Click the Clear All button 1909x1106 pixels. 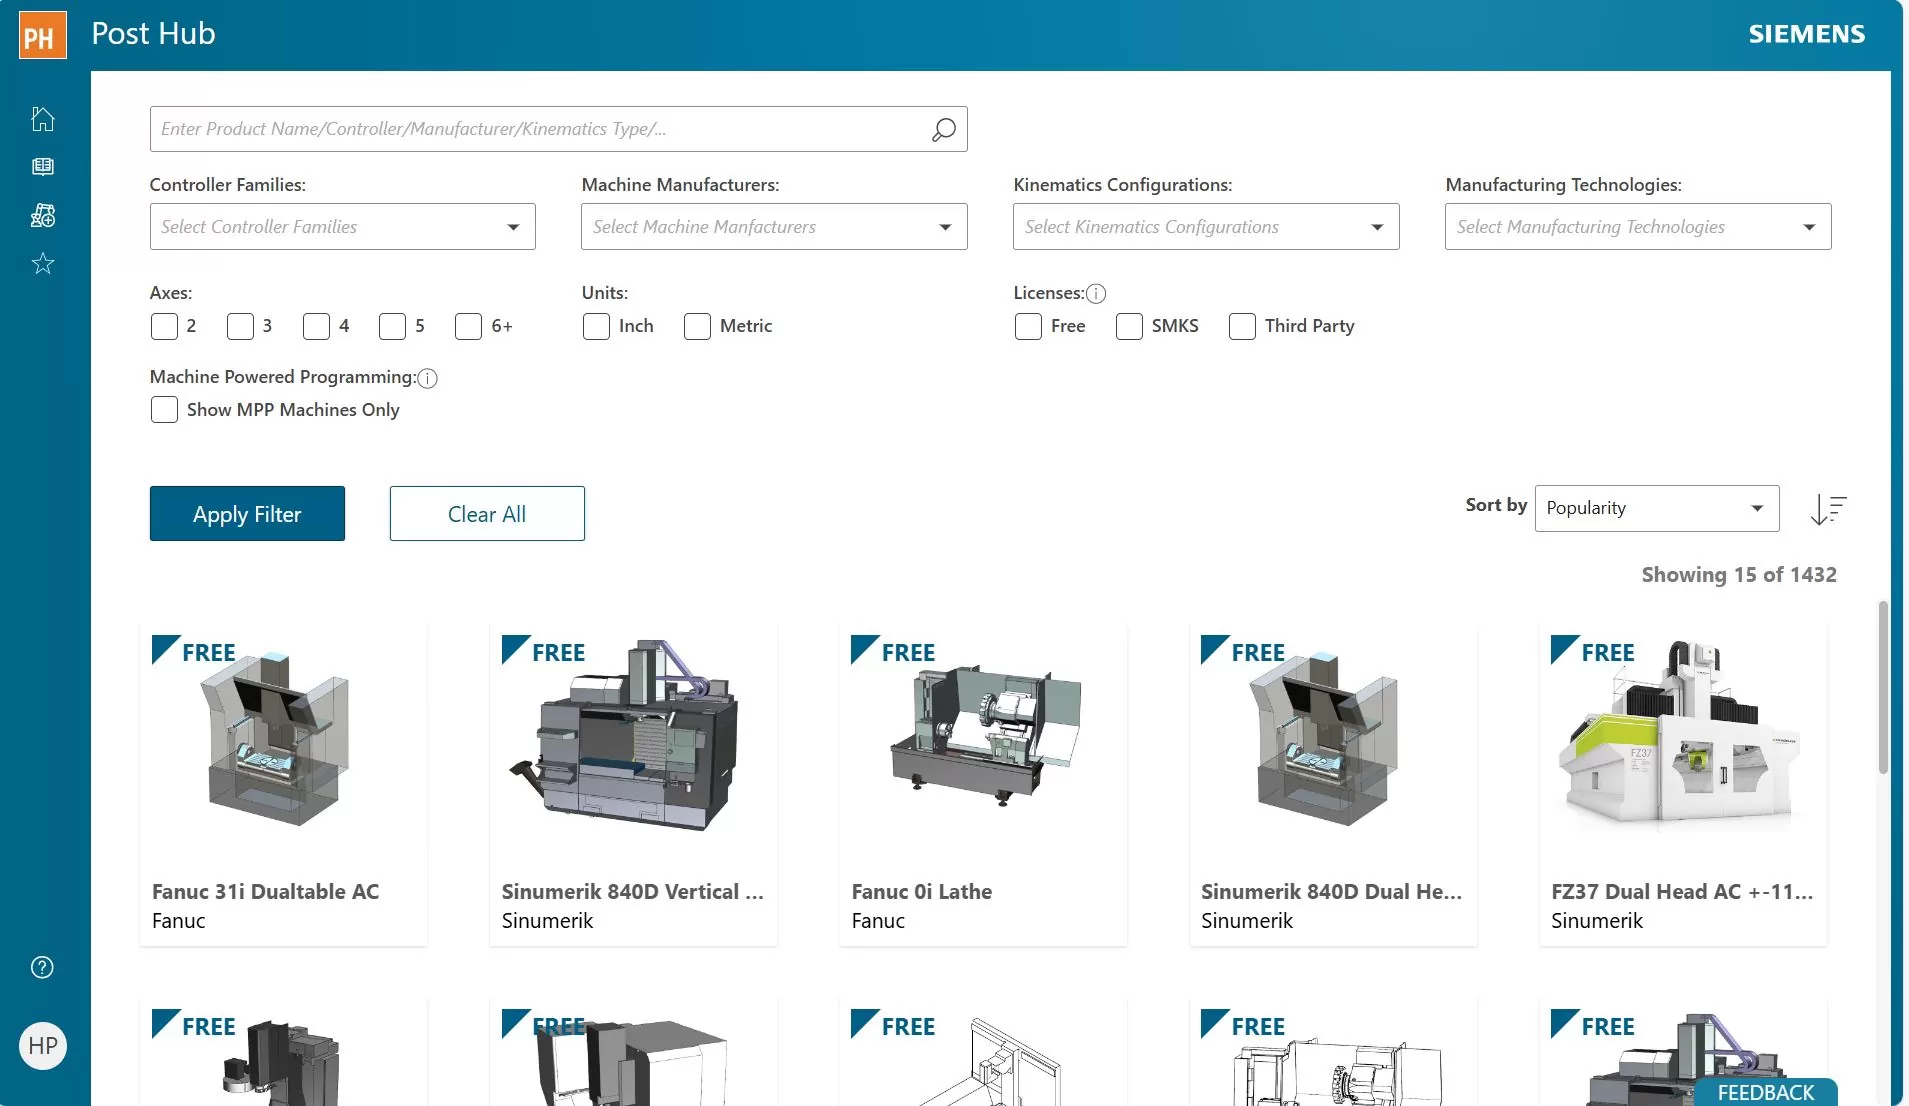487,514
